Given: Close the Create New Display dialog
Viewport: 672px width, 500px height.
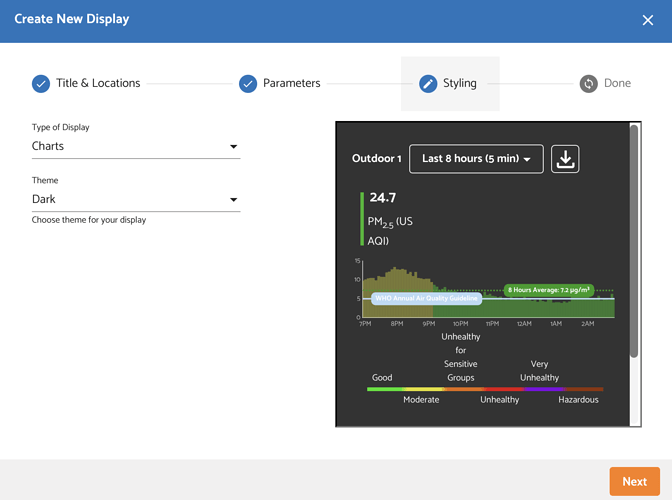Looking at the screenshot, I should [x=648, y=20].
